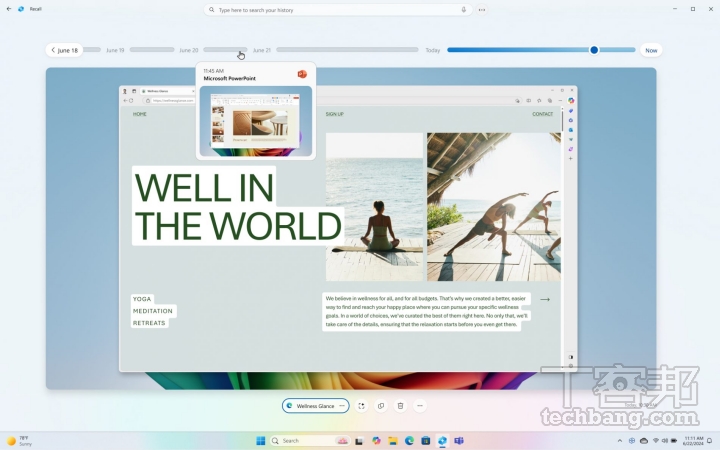This screenshot has width=720, height=450.
Task: Click the Edge sidebar Outlook icon
Action: tap(571, 130)
